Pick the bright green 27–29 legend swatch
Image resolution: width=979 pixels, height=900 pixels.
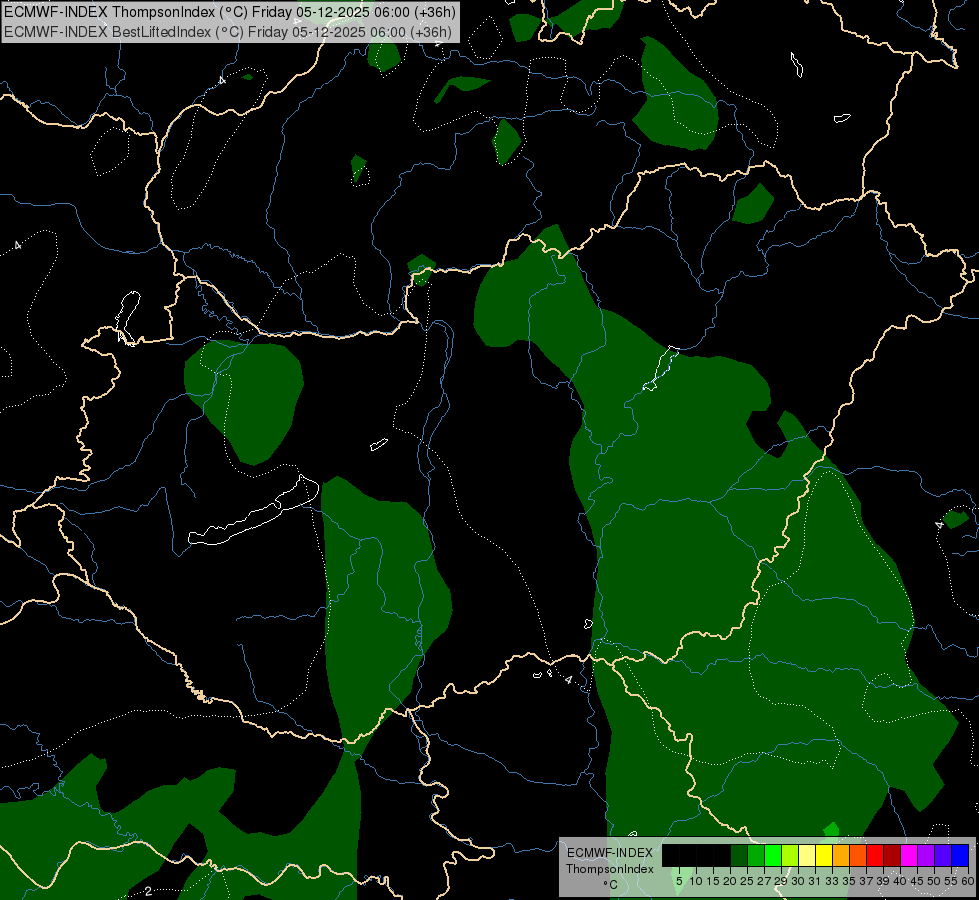click(x=773, y=855)
